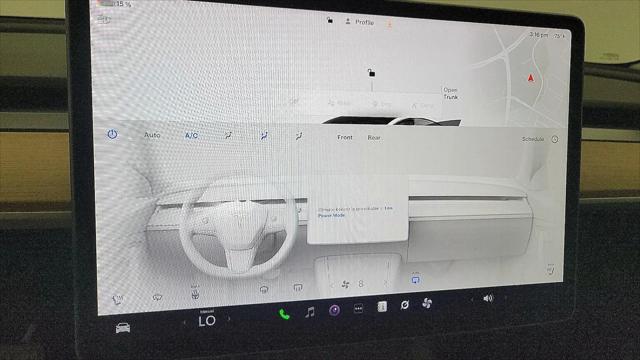Viewport: 640px width, 360px height.
Task: Enable Auto climate mode
Action: click(x=152, y=135)
